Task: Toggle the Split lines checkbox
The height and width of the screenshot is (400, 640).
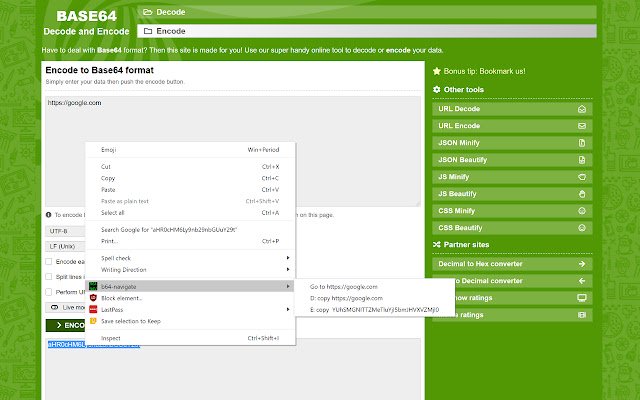Action: point(49,276)
